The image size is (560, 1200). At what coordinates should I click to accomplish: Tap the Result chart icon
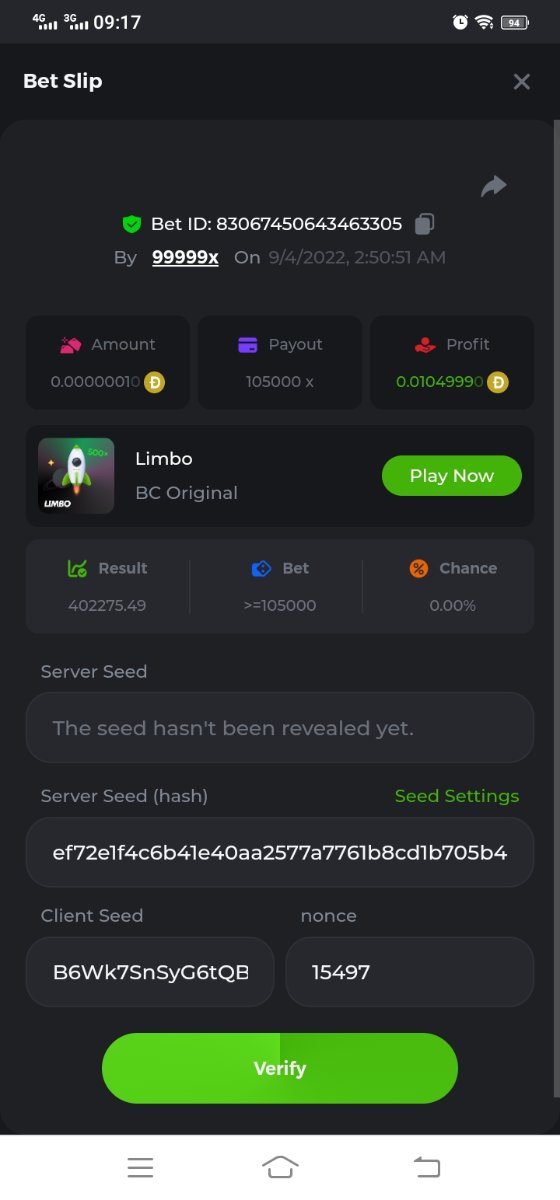[x=77, y=568]
